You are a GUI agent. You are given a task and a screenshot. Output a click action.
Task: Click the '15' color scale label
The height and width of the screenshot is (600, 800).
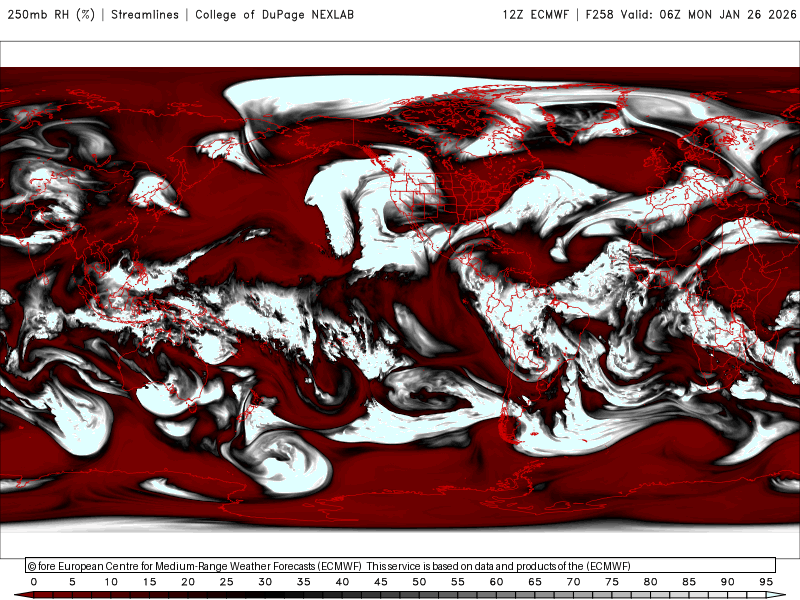pos(149,582)
